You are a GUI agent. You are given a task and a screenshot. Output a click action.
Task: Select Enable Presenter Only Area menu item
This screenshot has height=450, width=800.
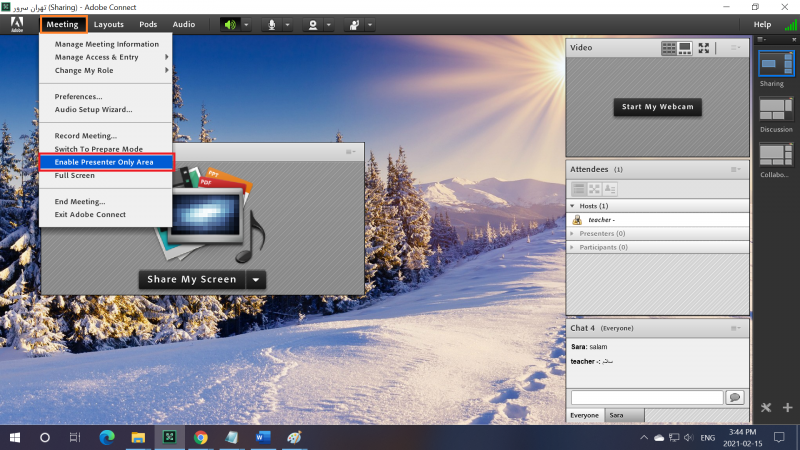104,161
